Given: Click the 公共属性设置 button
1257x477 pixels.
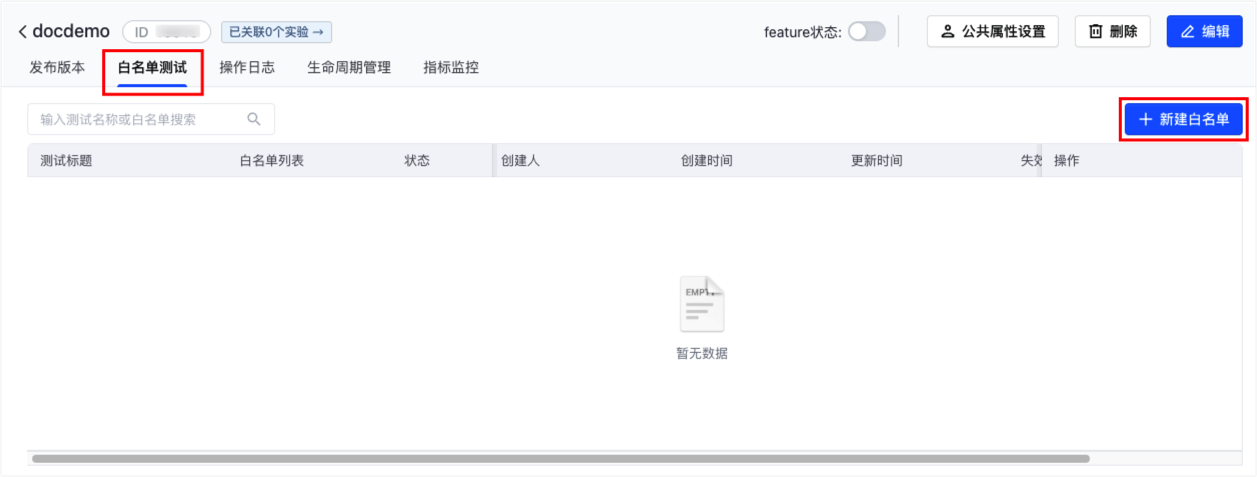Looking at the screenshot, I should (992, 31).
